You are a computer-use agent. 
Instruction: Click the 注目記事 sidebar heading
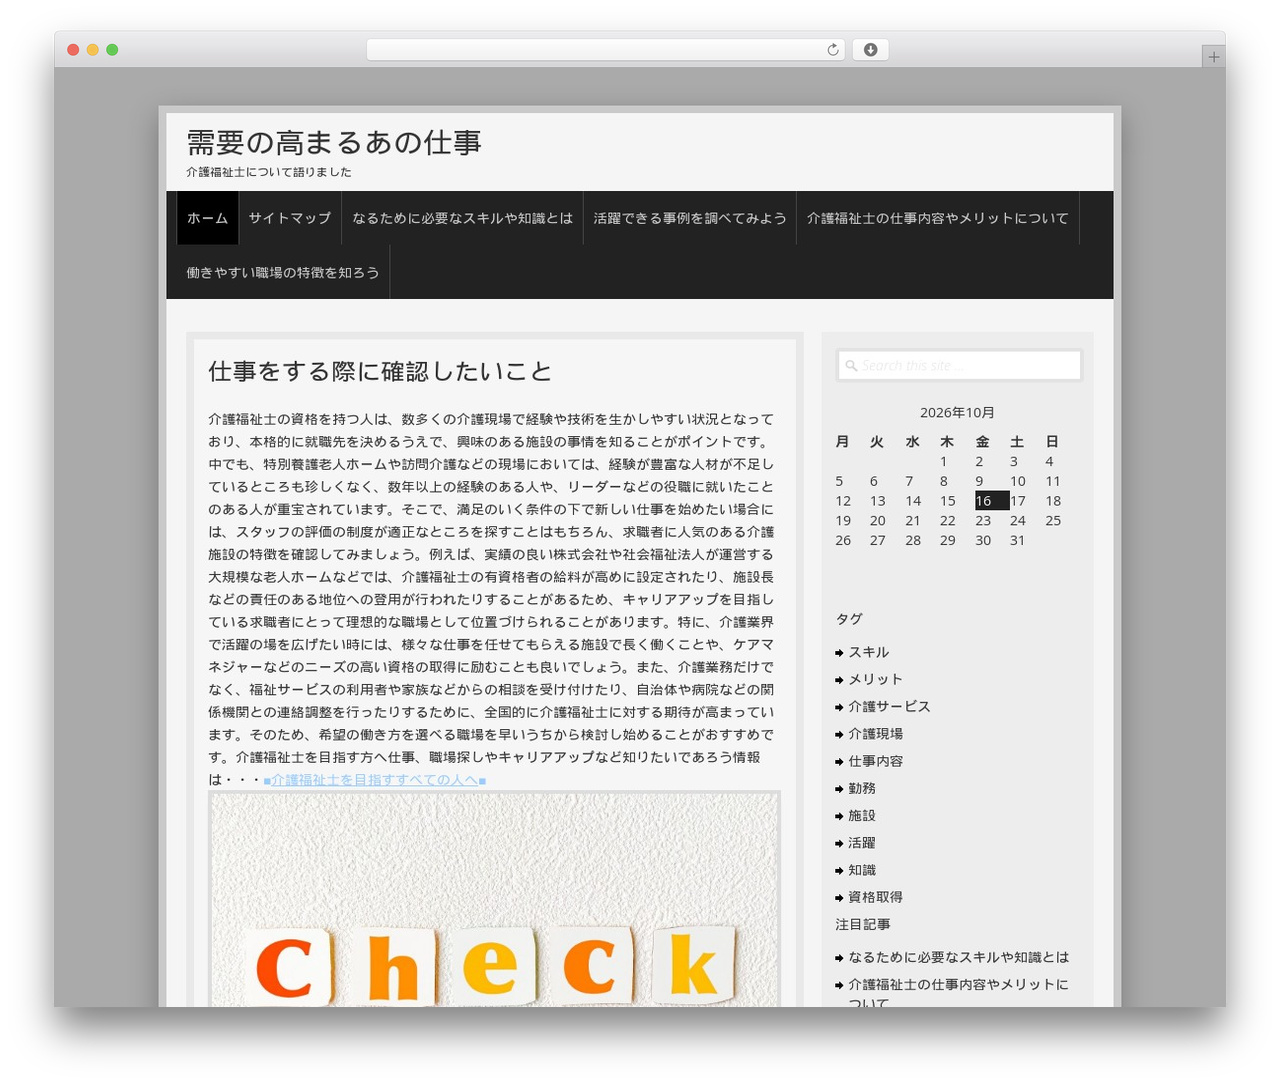[x=862, y=925]
